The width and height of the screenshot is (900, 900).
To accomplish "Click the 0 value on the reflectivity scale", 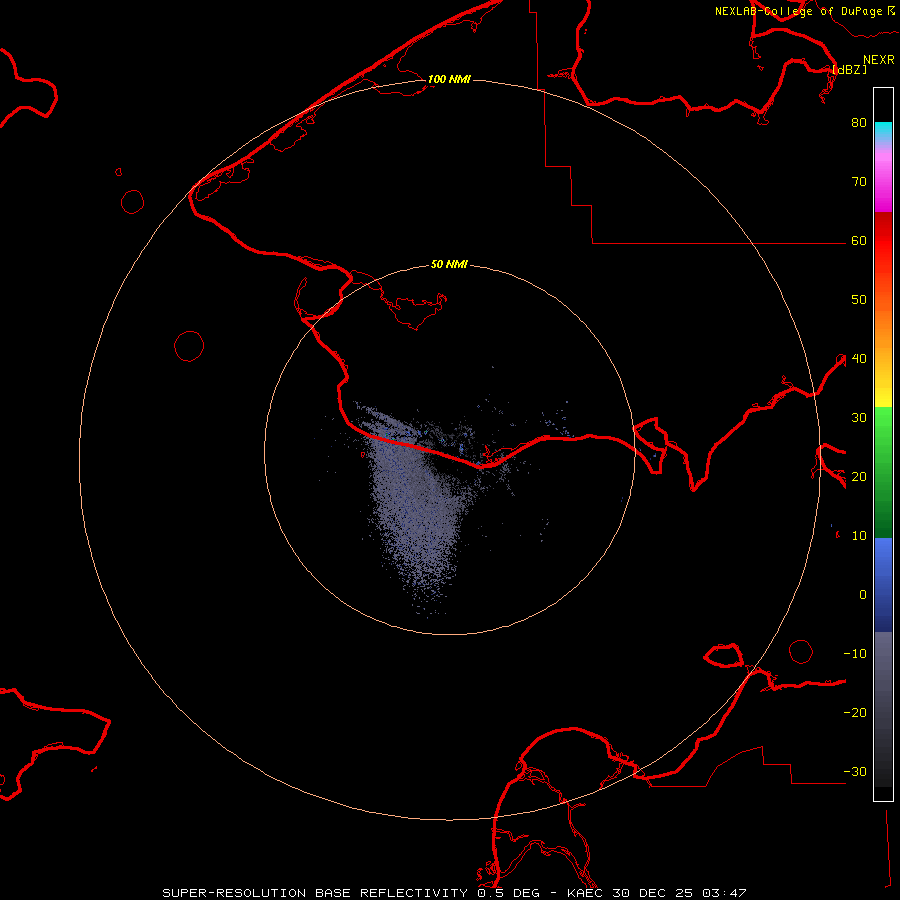I will (863, 595).
